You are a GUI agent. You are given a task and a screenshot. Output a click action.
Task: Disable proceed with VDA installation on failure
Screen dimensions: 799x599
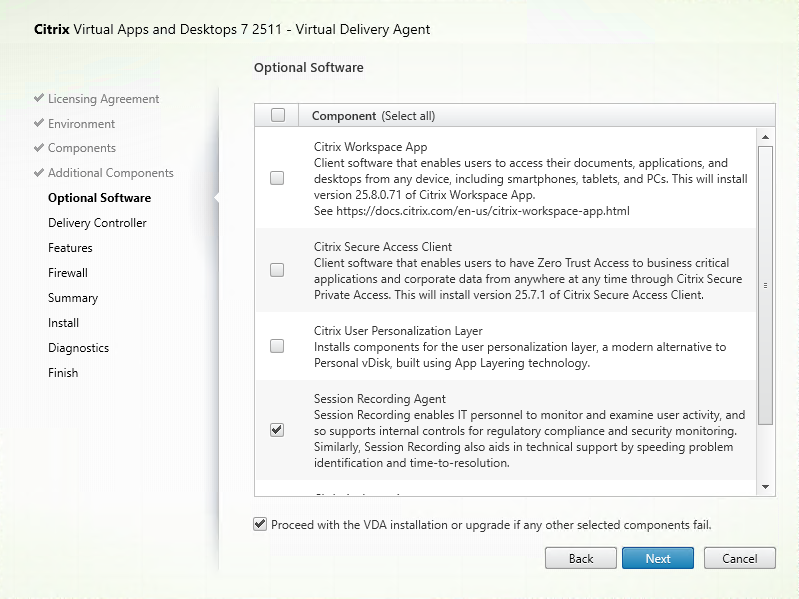point(261,524)
